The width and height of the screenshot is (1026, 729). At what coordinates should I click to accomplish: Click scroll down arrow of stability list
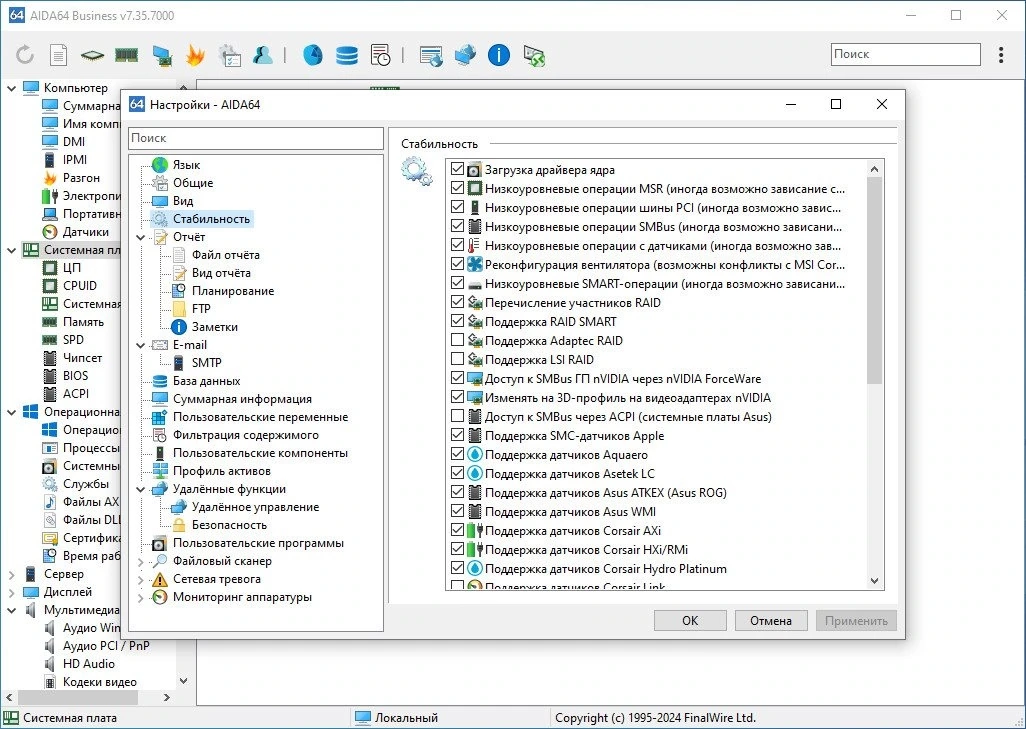pyautogui.click(x=875, y=580)
